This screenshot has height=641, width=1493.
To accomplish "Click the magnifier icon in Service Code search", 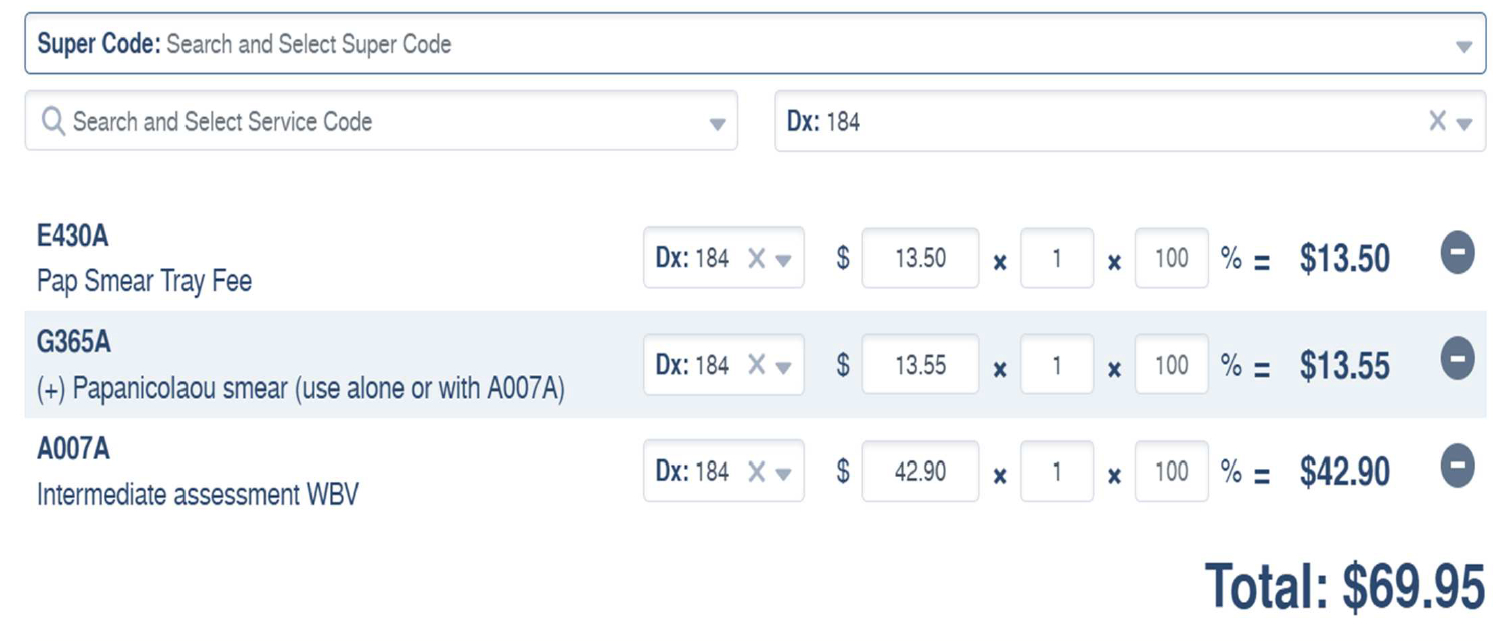I will coord(53,122).
